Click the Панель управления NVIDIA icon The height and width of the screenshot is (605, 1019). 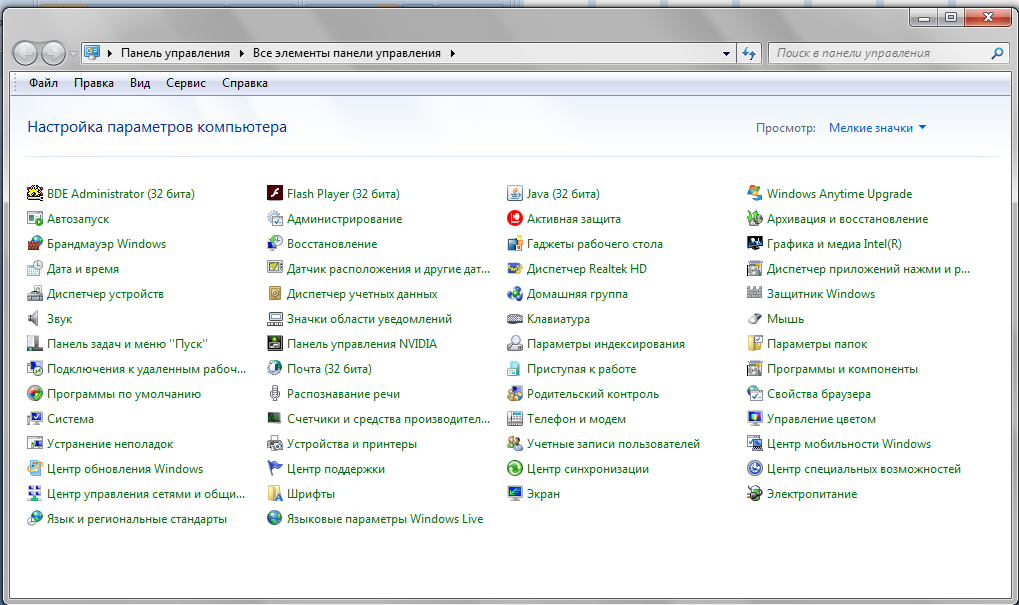coord(275,343)
